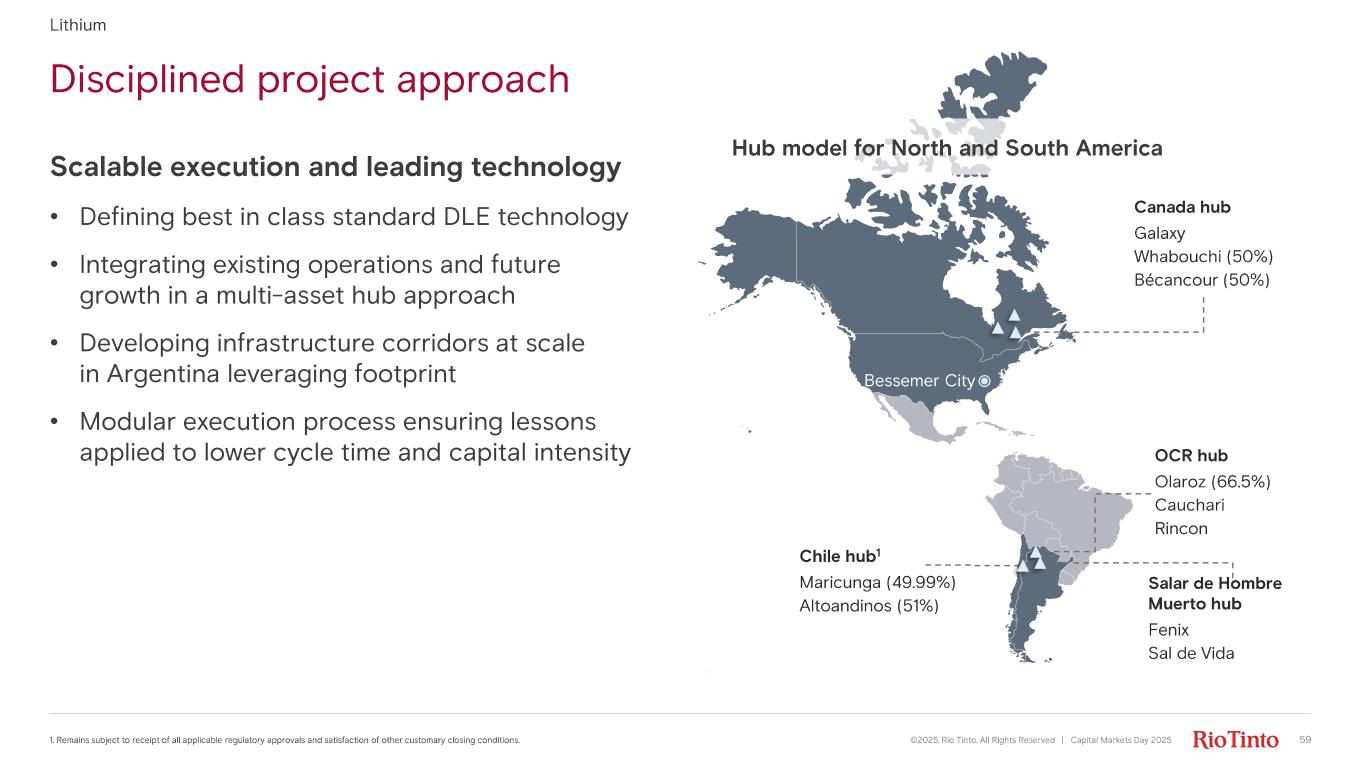1365x768 pixels.
Task: Click bullet about infrastructure corridors in Argentina
Action: pyautogui.click(x=332, y=359)
